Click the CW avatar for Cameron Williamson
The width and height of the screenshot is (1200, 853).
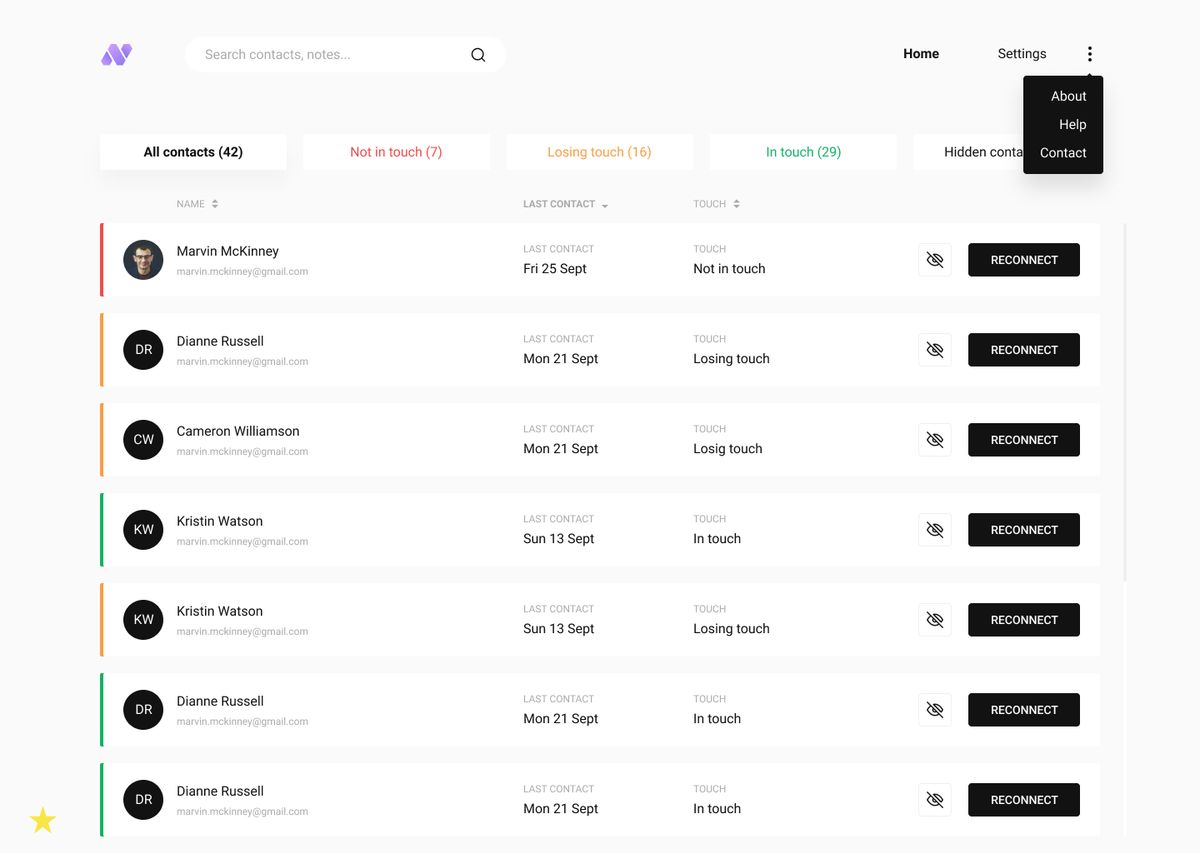(x=143, y=439)
